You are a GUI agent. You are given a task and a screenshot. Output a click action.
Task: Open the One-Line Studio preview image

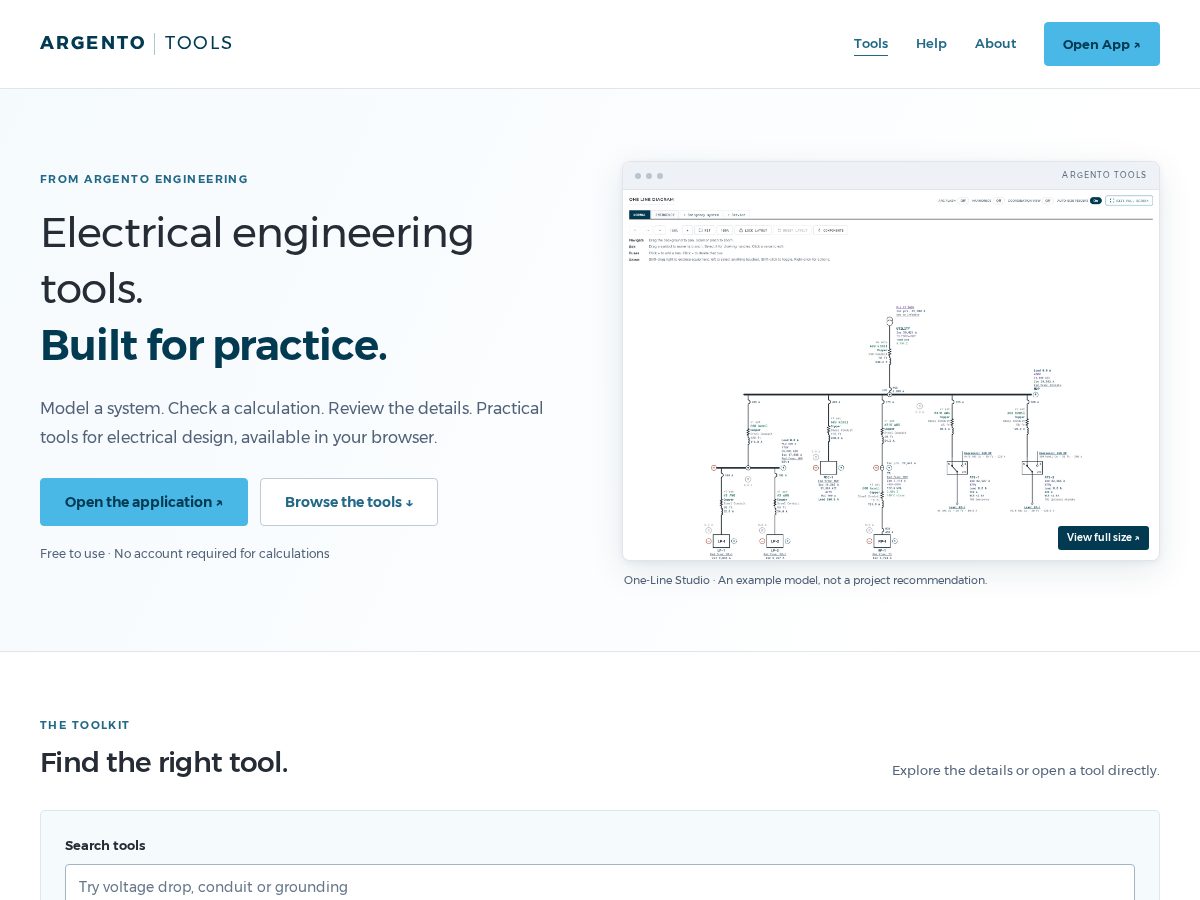point(890,374)
